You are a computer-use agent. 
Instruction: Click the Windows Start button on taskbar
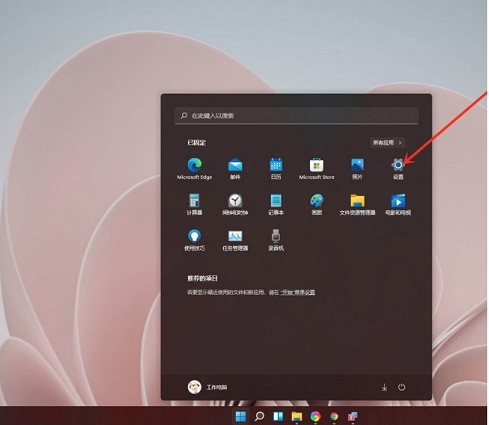(x=240, y=416)
